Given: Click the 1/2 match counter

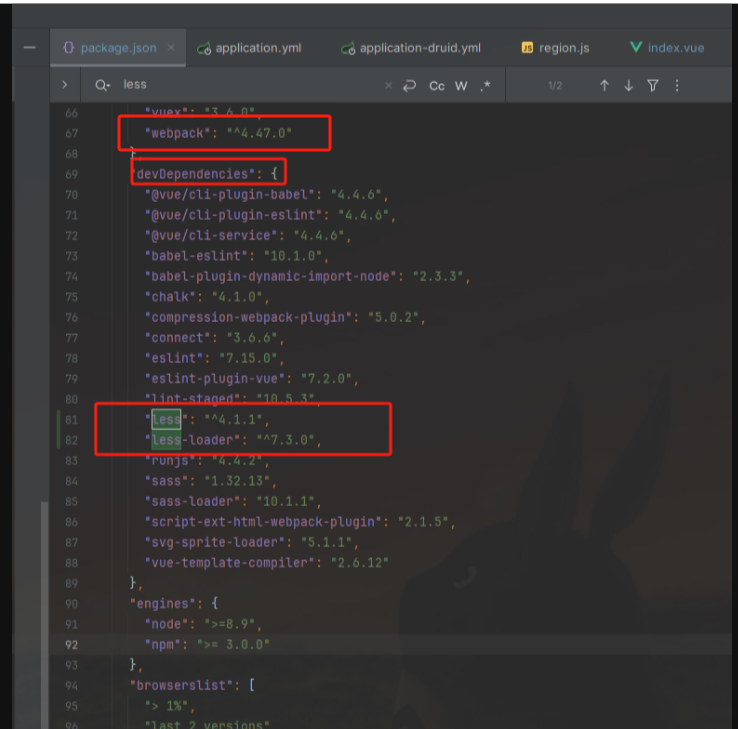Looking at the screenshot, I should click(555, 86).
